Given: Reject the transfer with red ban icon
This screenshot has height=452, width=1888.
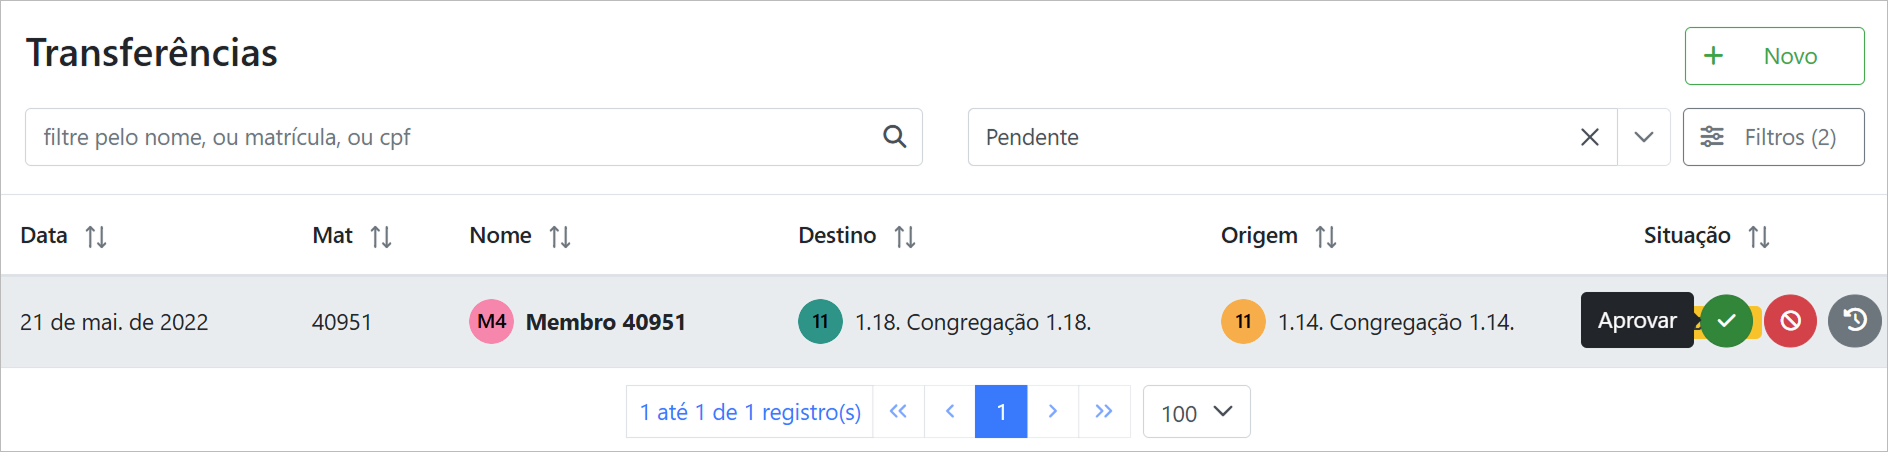Looking at the screenshot, I should coord(1790,321).
